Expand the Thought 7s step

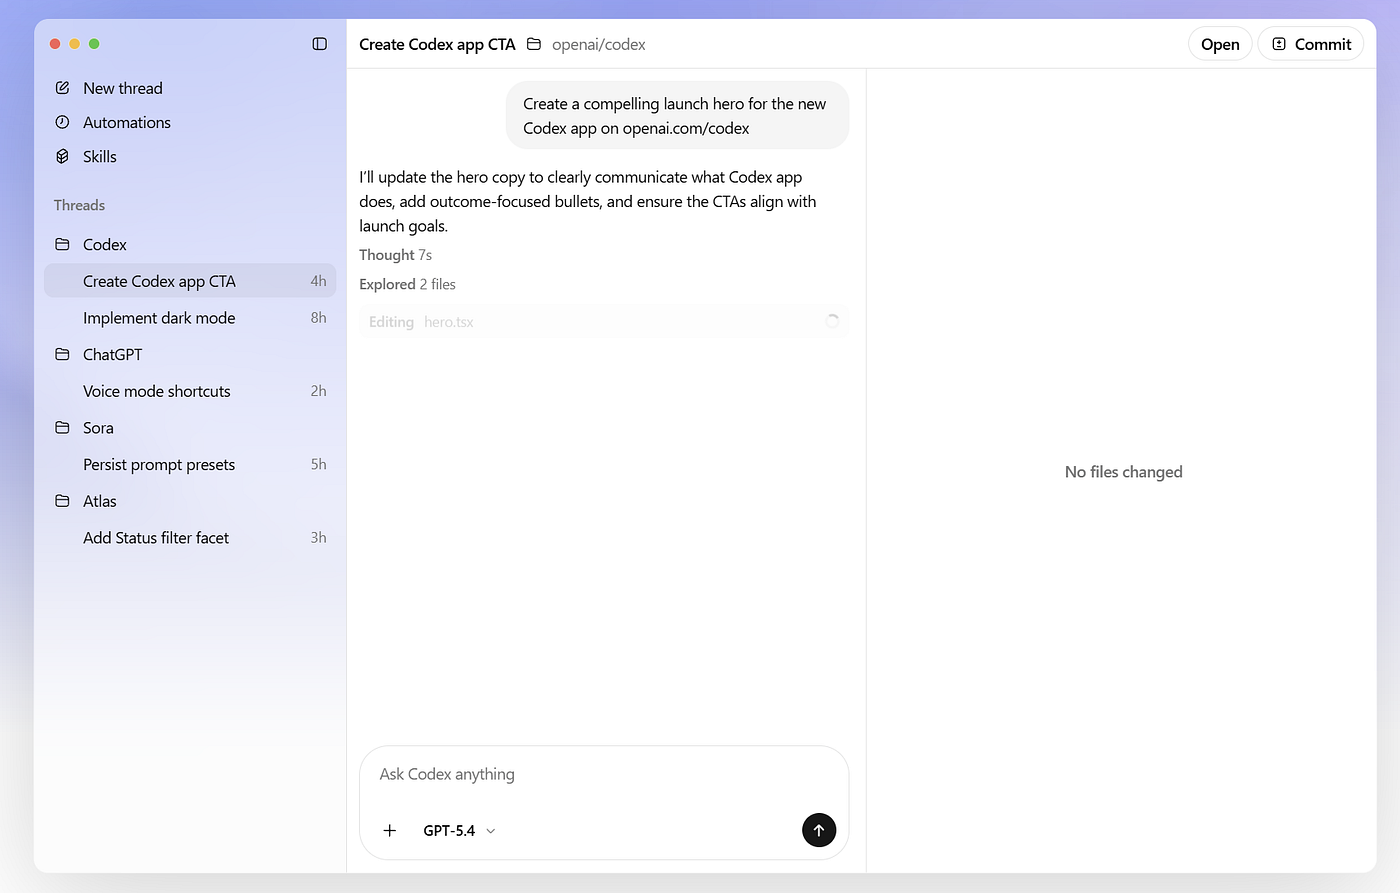pyautogui.click(x=396, y=255)
